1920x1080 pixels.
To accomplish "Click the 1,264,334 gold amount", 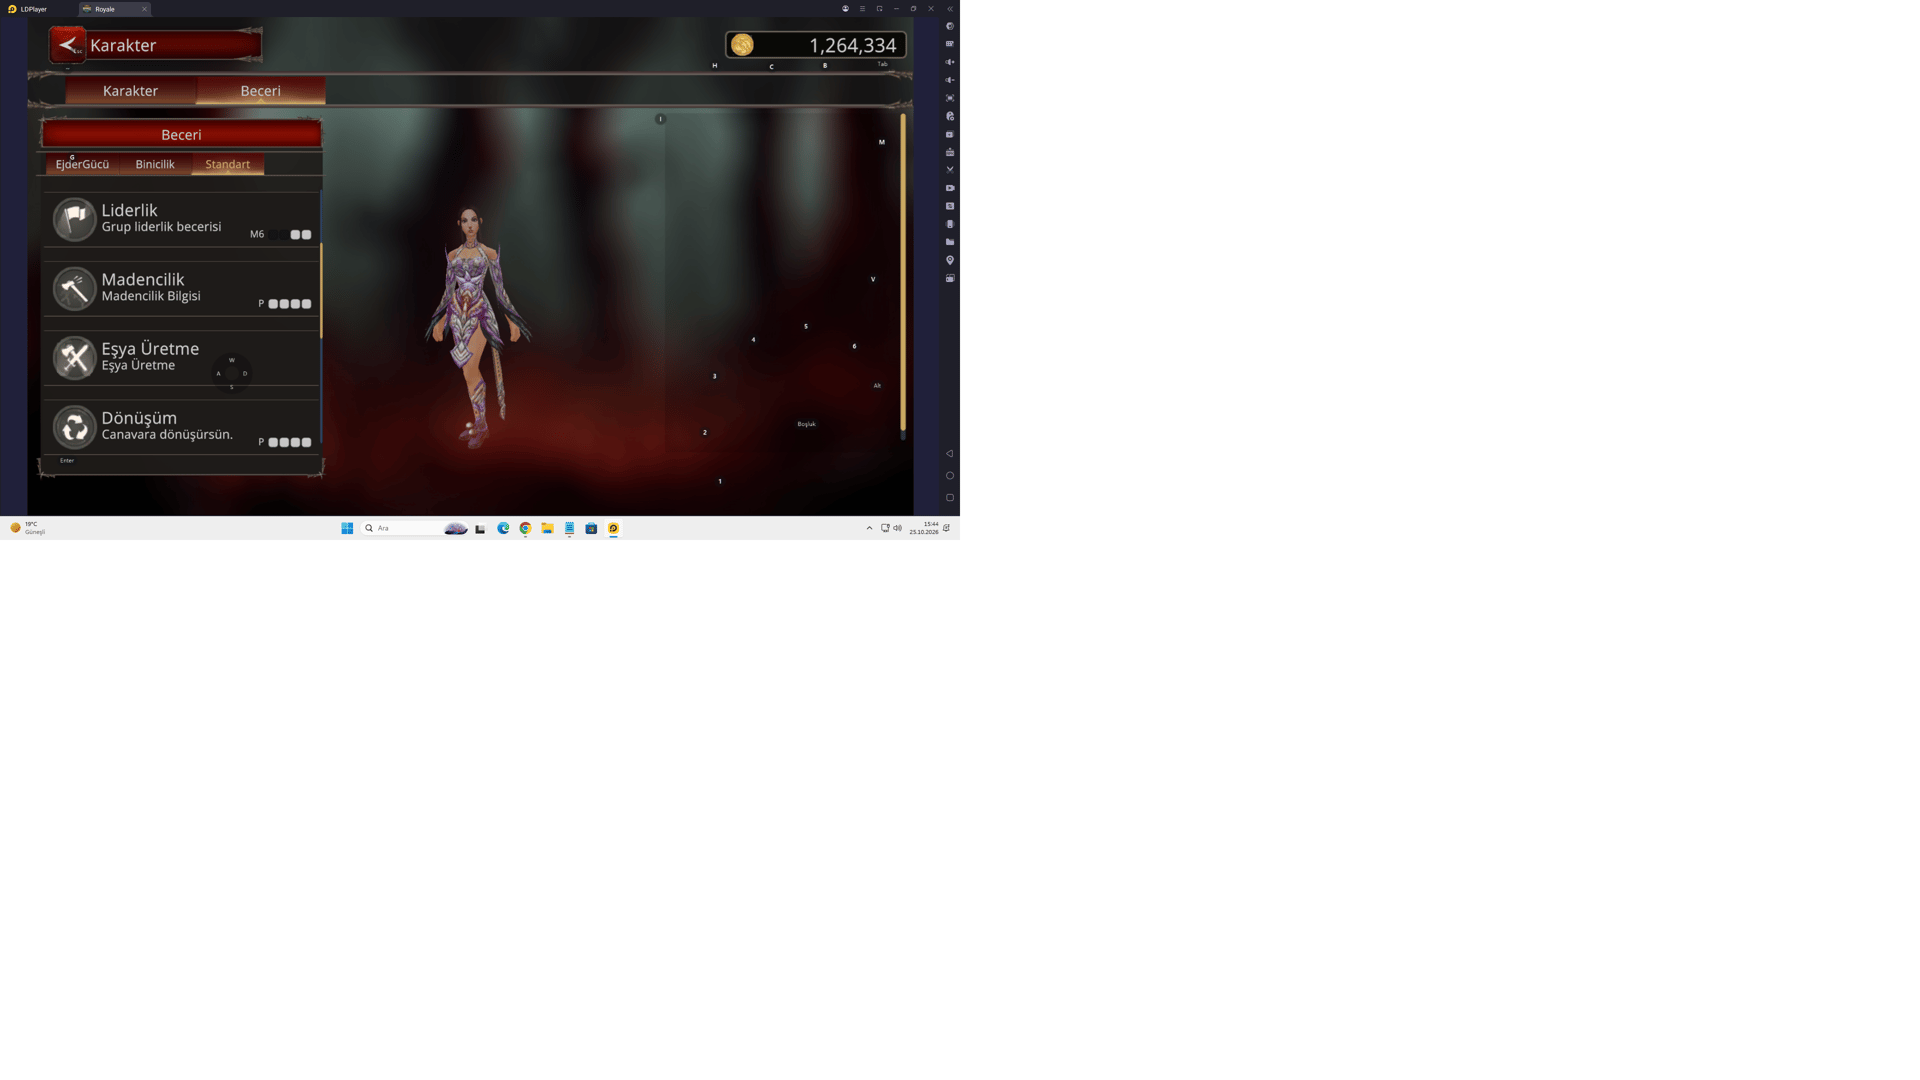I will pyautogui.click(x=852, y=46).
